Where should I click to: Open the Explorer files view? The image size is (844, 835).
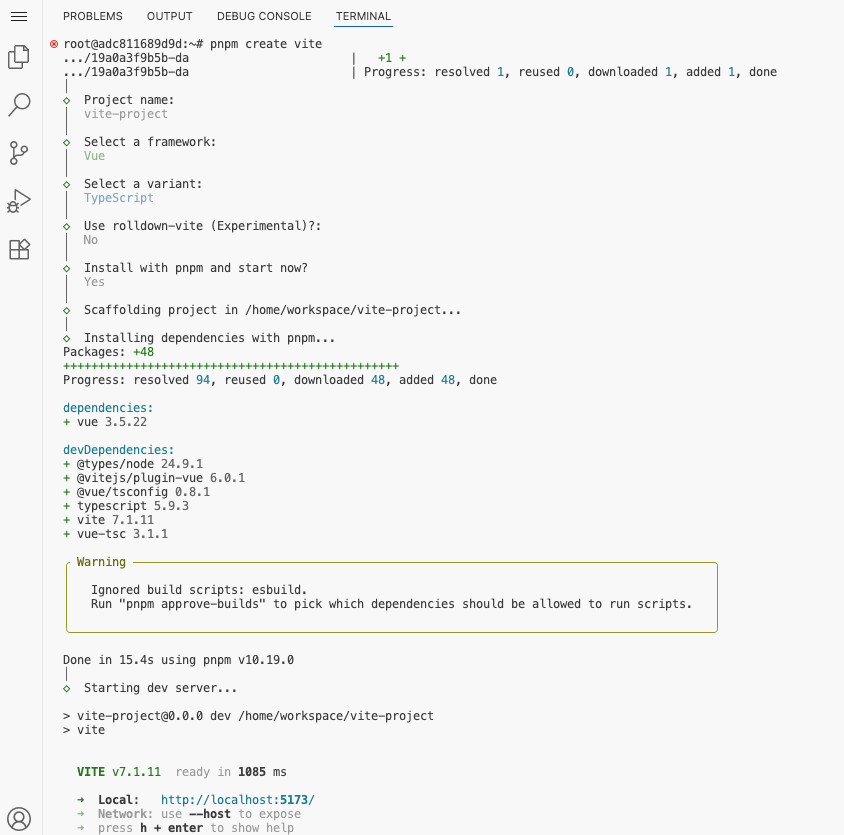(x=19, y=57)
